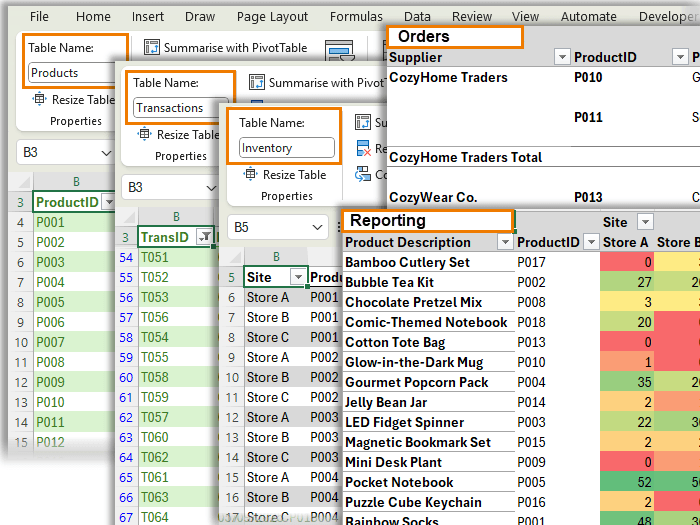Select cell P011 in Products table
700x525 pixels.
[x=74, y=422]
